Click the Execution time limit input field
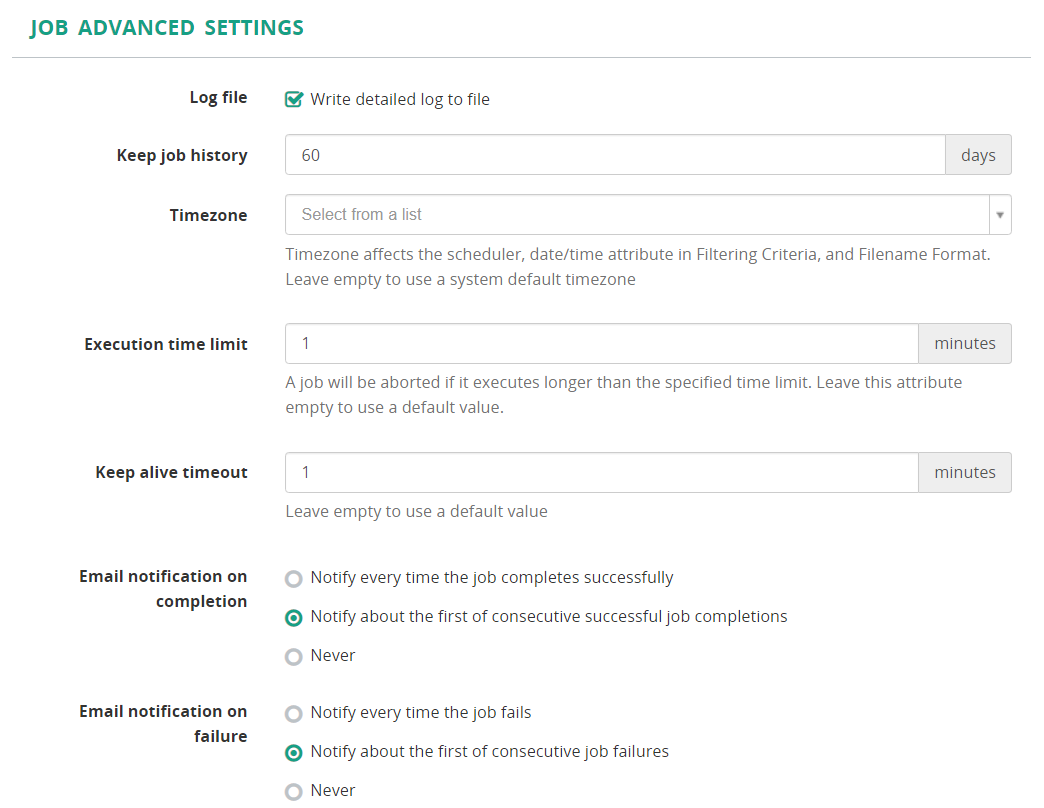 [602, 343]
